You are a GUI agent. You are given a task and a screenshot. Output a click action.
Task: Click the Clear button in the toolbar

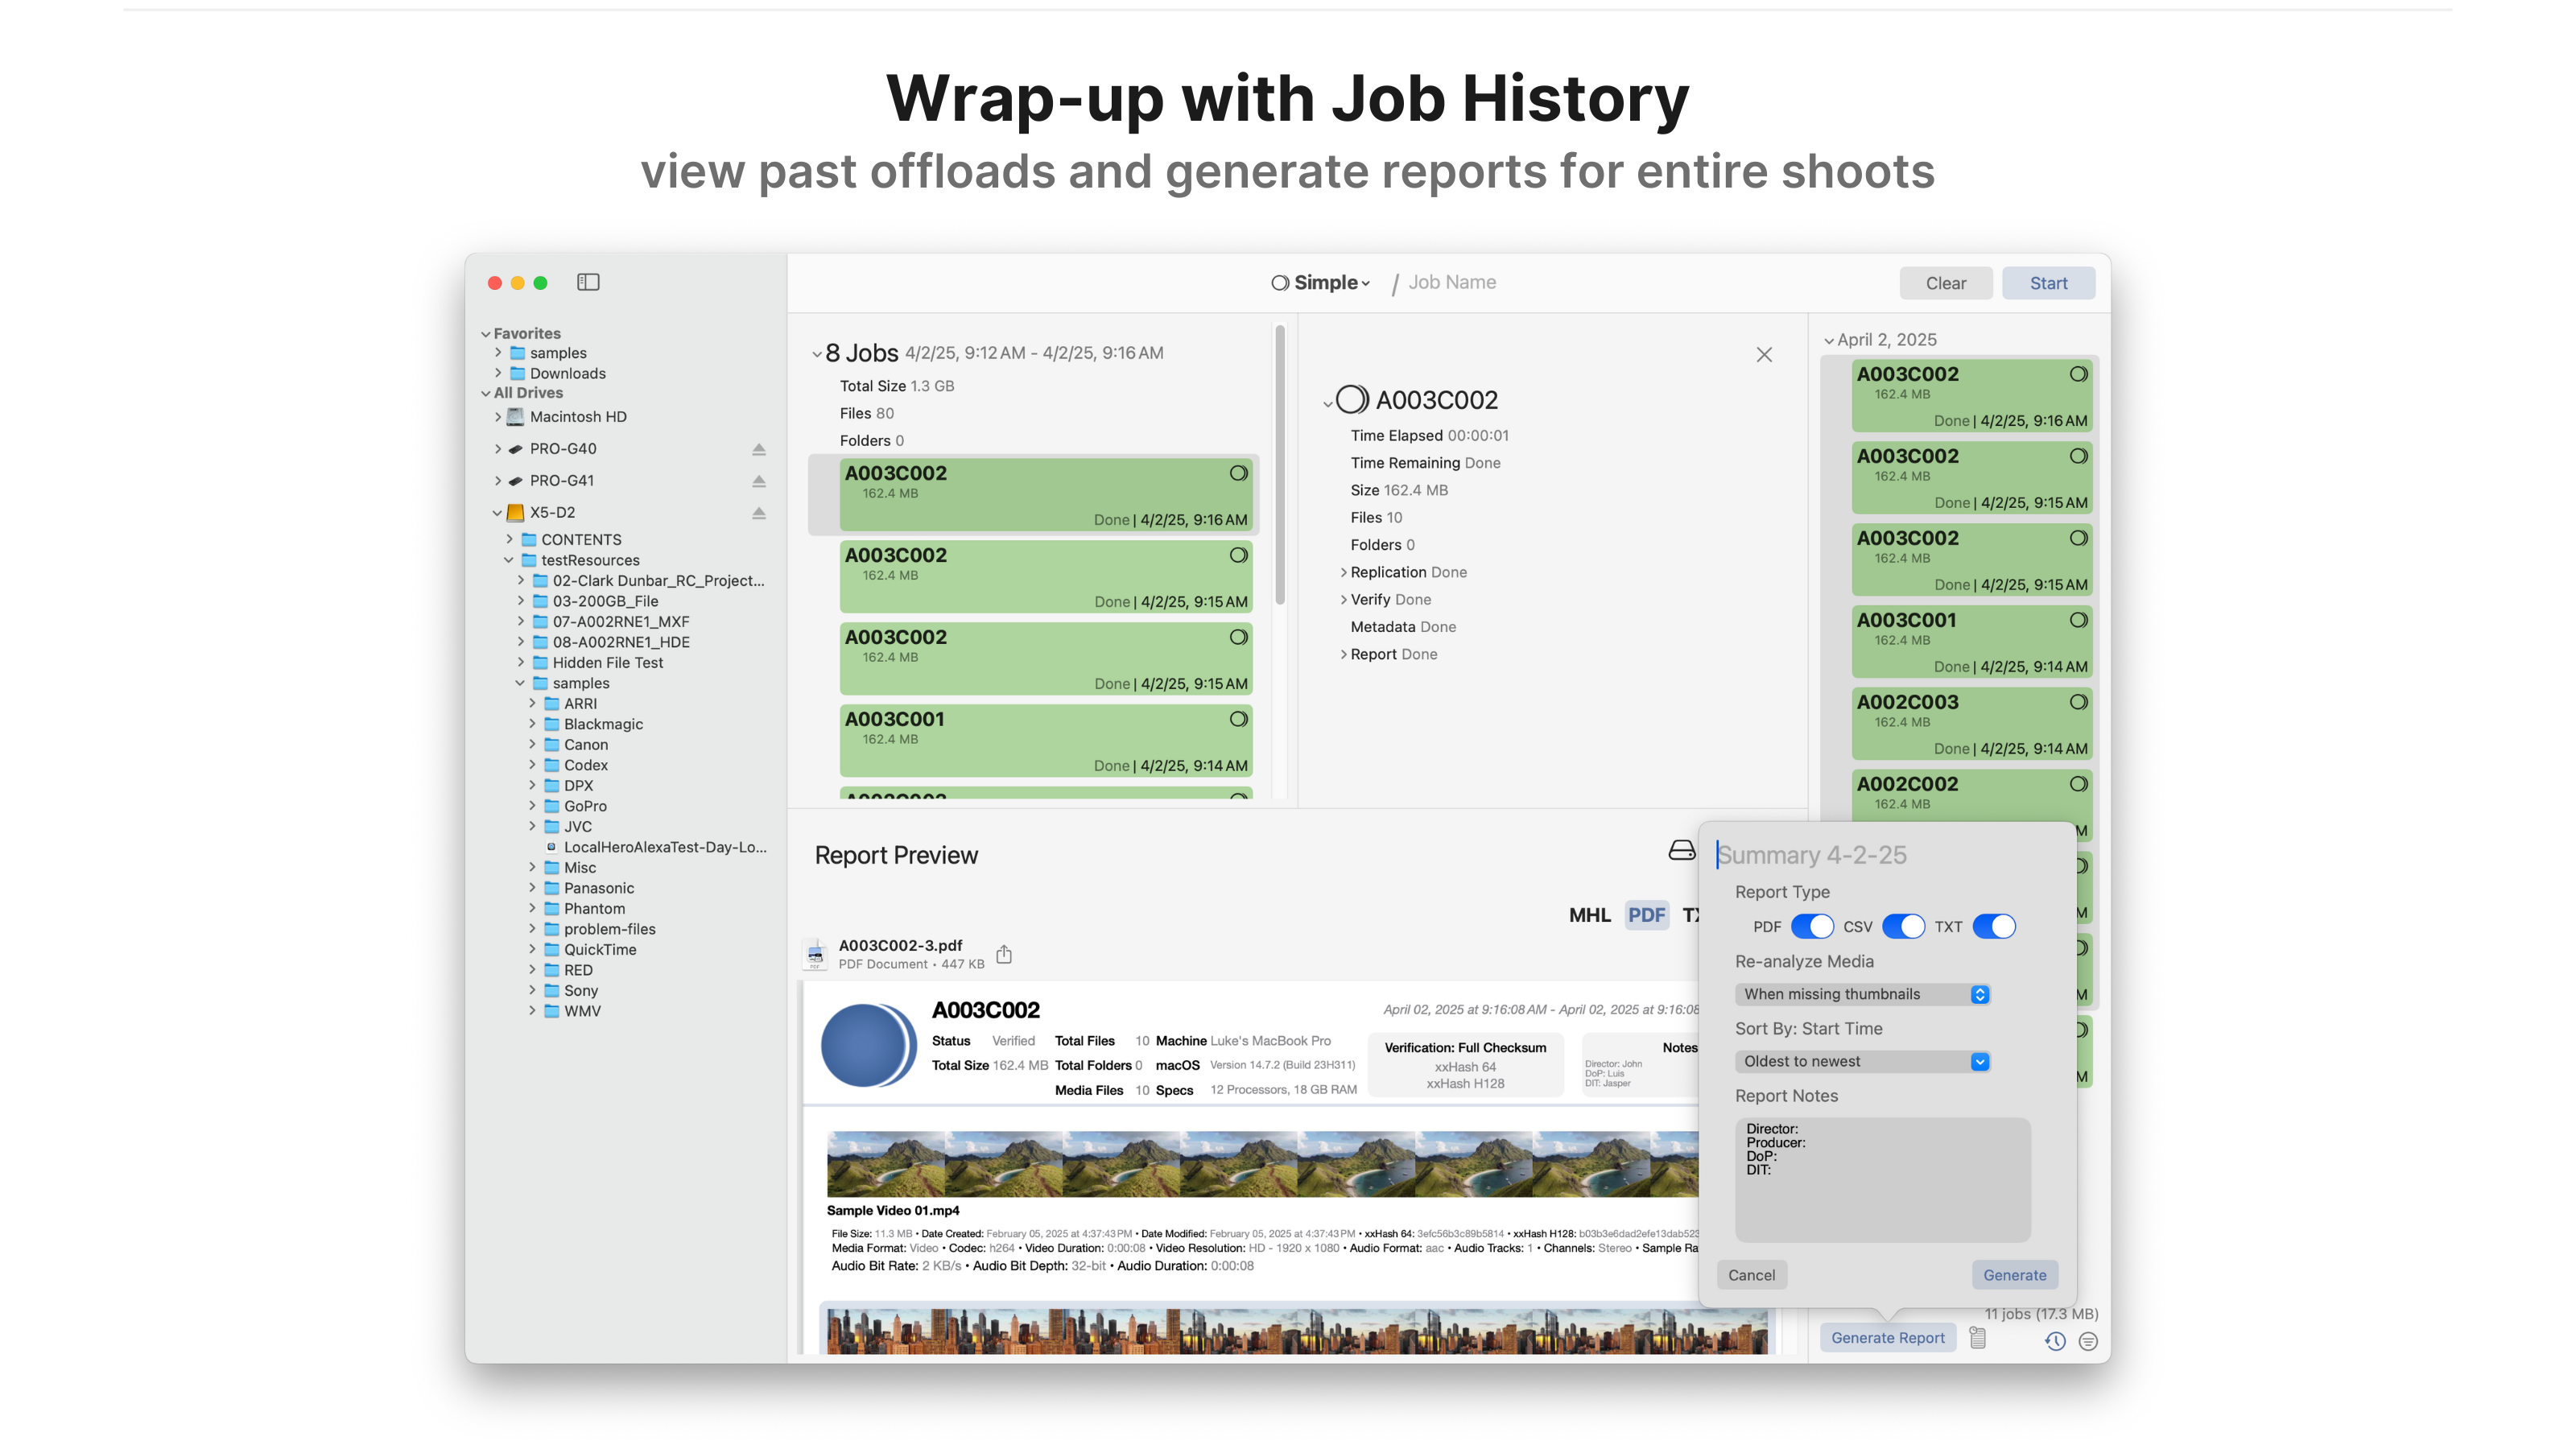pyautogui.click(x=1945, y=283)
